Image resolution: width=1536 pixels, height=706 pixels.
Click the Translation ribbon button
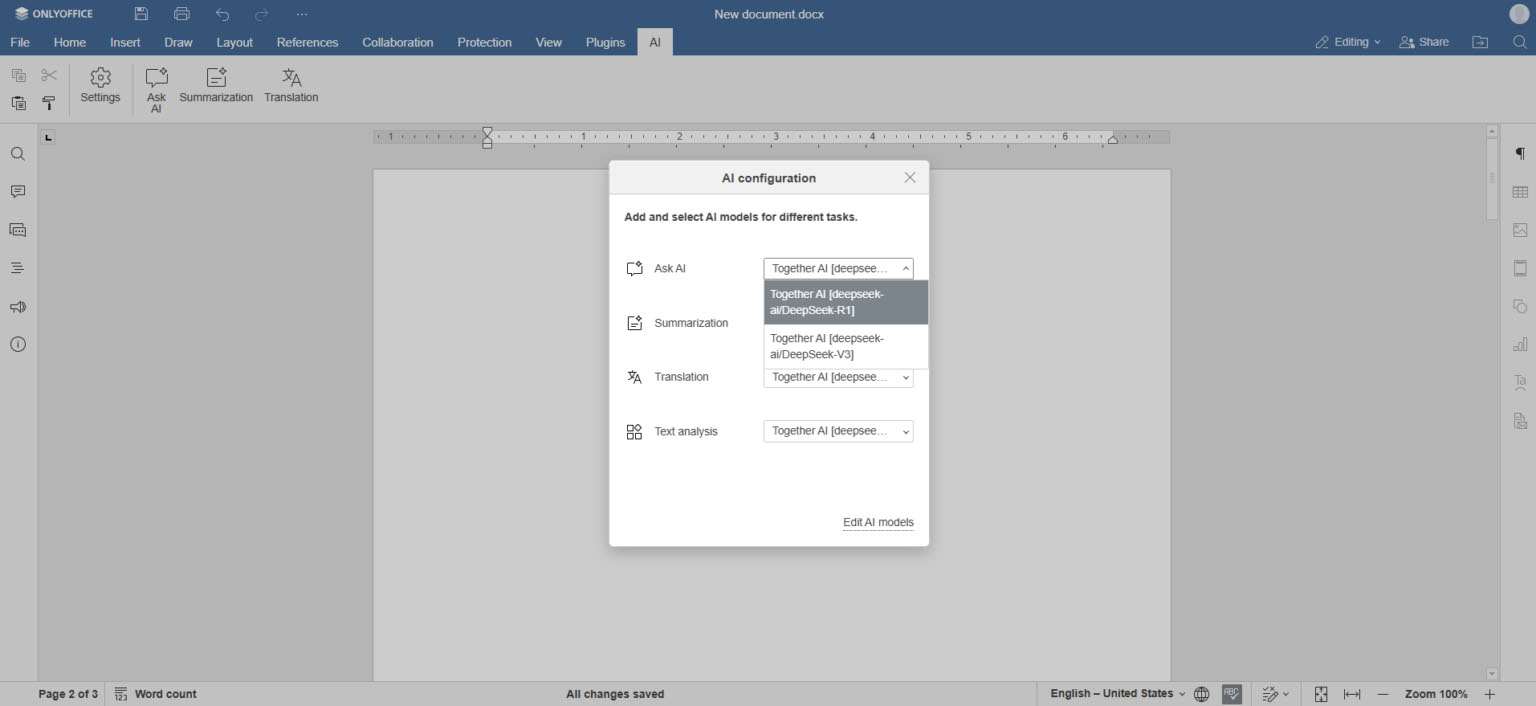click(291, 85)
